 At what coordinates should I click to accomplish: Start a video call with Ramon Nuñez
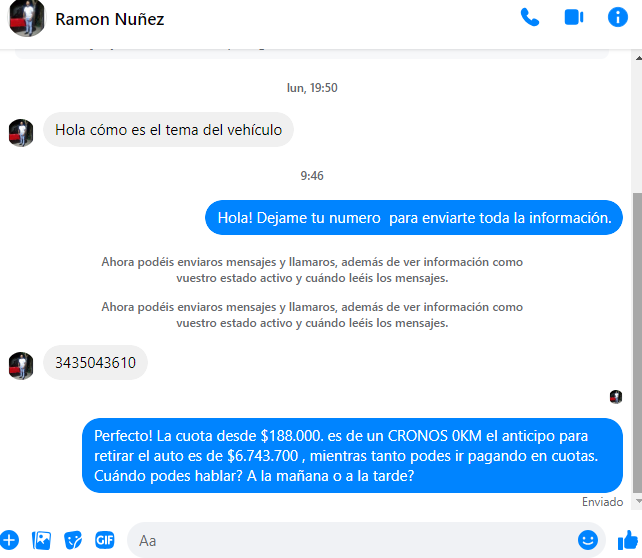point(574,18)
